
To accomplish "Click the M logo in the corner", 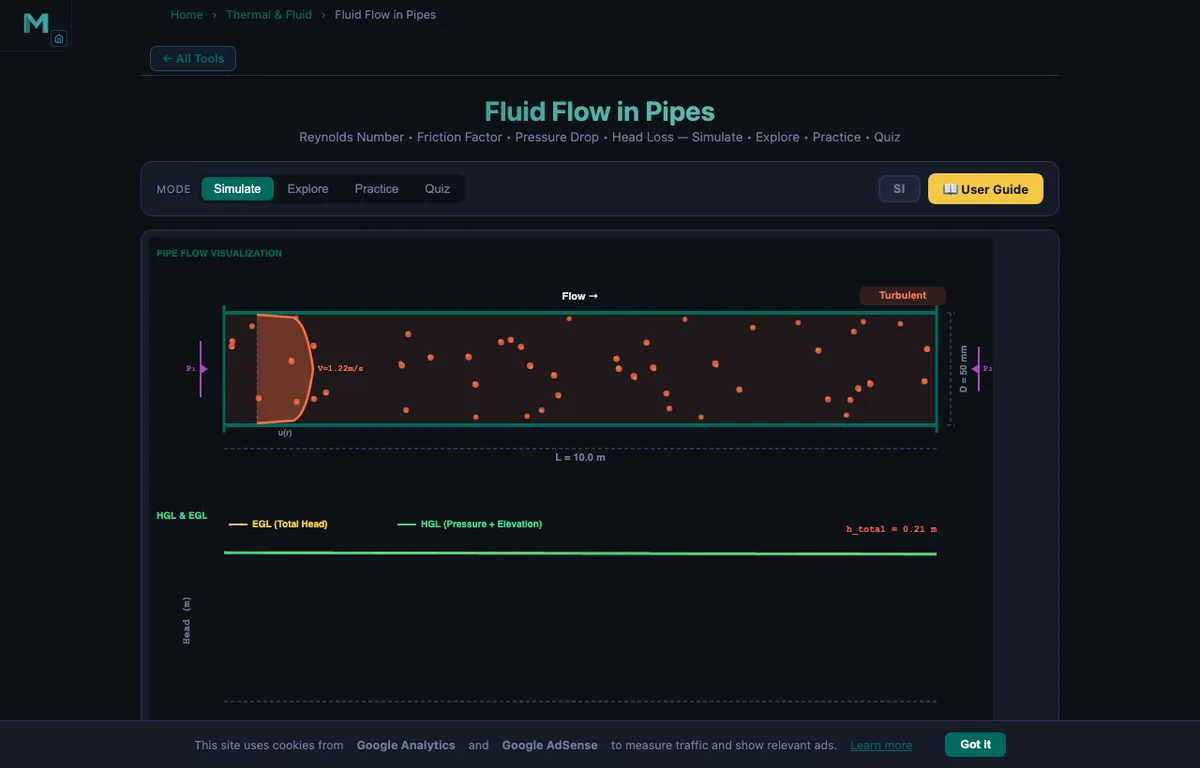I will (36, 23).
